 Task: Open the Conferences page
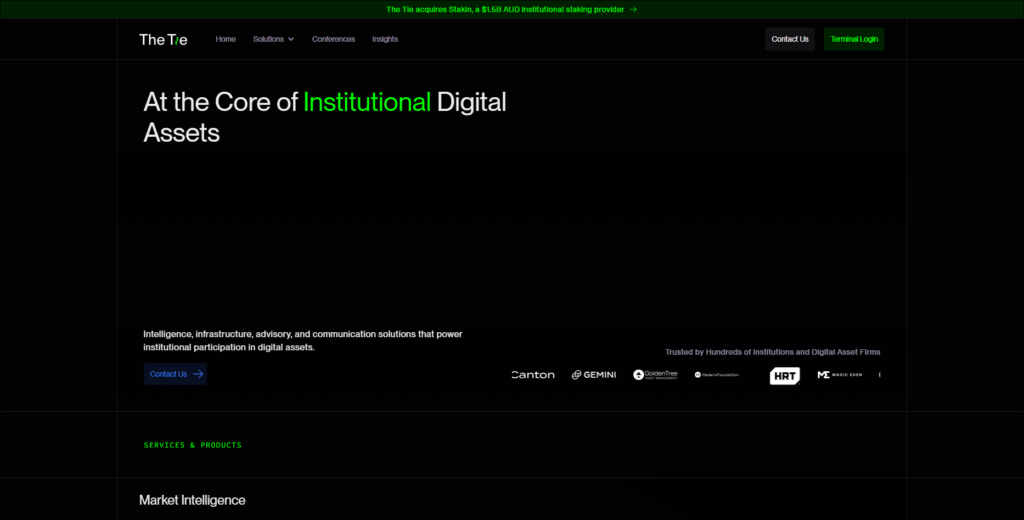pyautogui.click(x=333, y=39)
